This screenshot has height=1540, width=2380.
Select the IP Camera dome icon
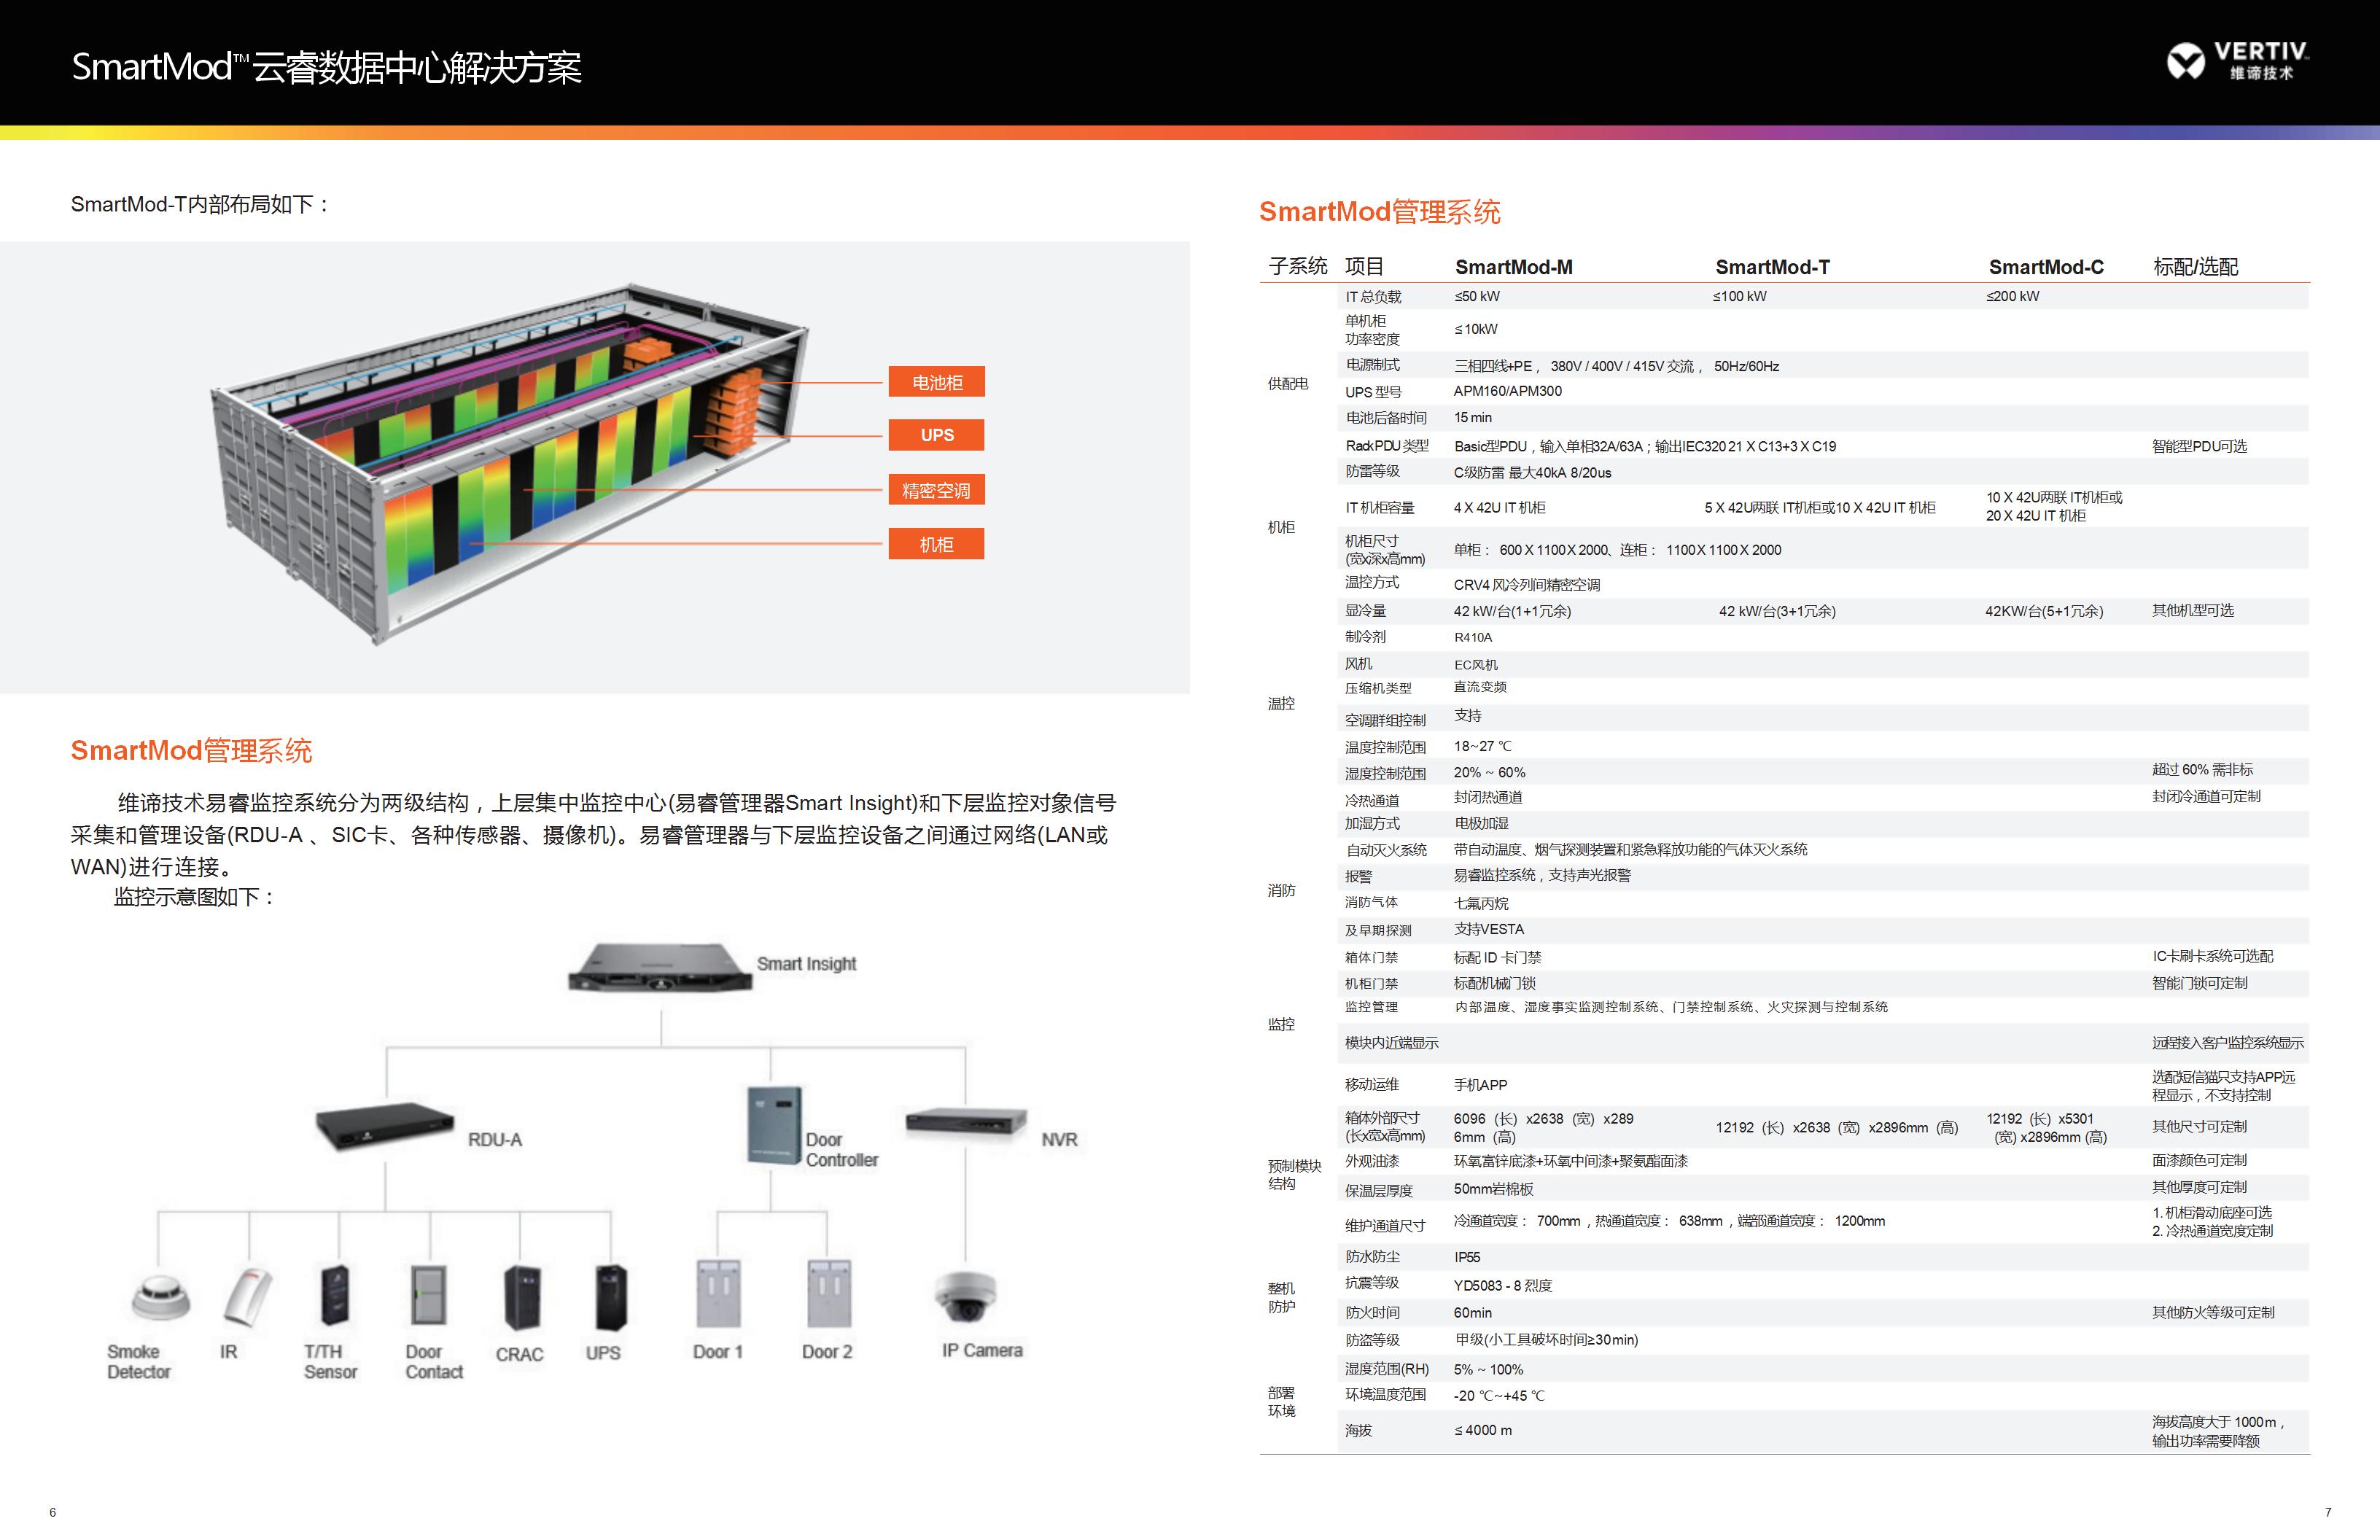point(965,1296)
